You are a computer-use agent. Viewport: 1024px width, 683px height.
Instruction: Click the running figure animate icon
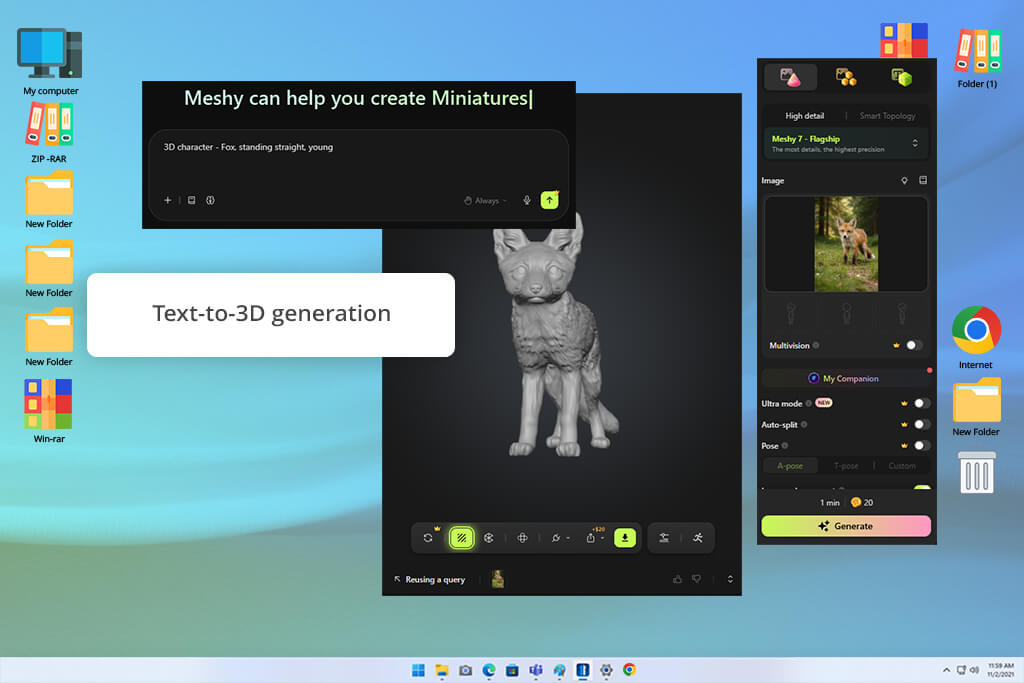point(698,538)
